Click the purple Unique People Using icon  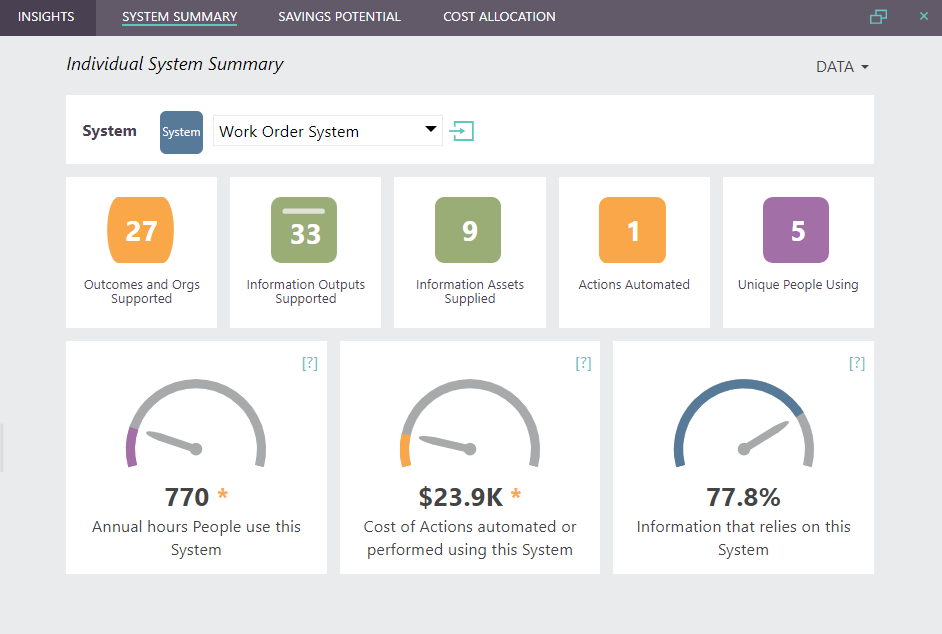tap(797, 229)
